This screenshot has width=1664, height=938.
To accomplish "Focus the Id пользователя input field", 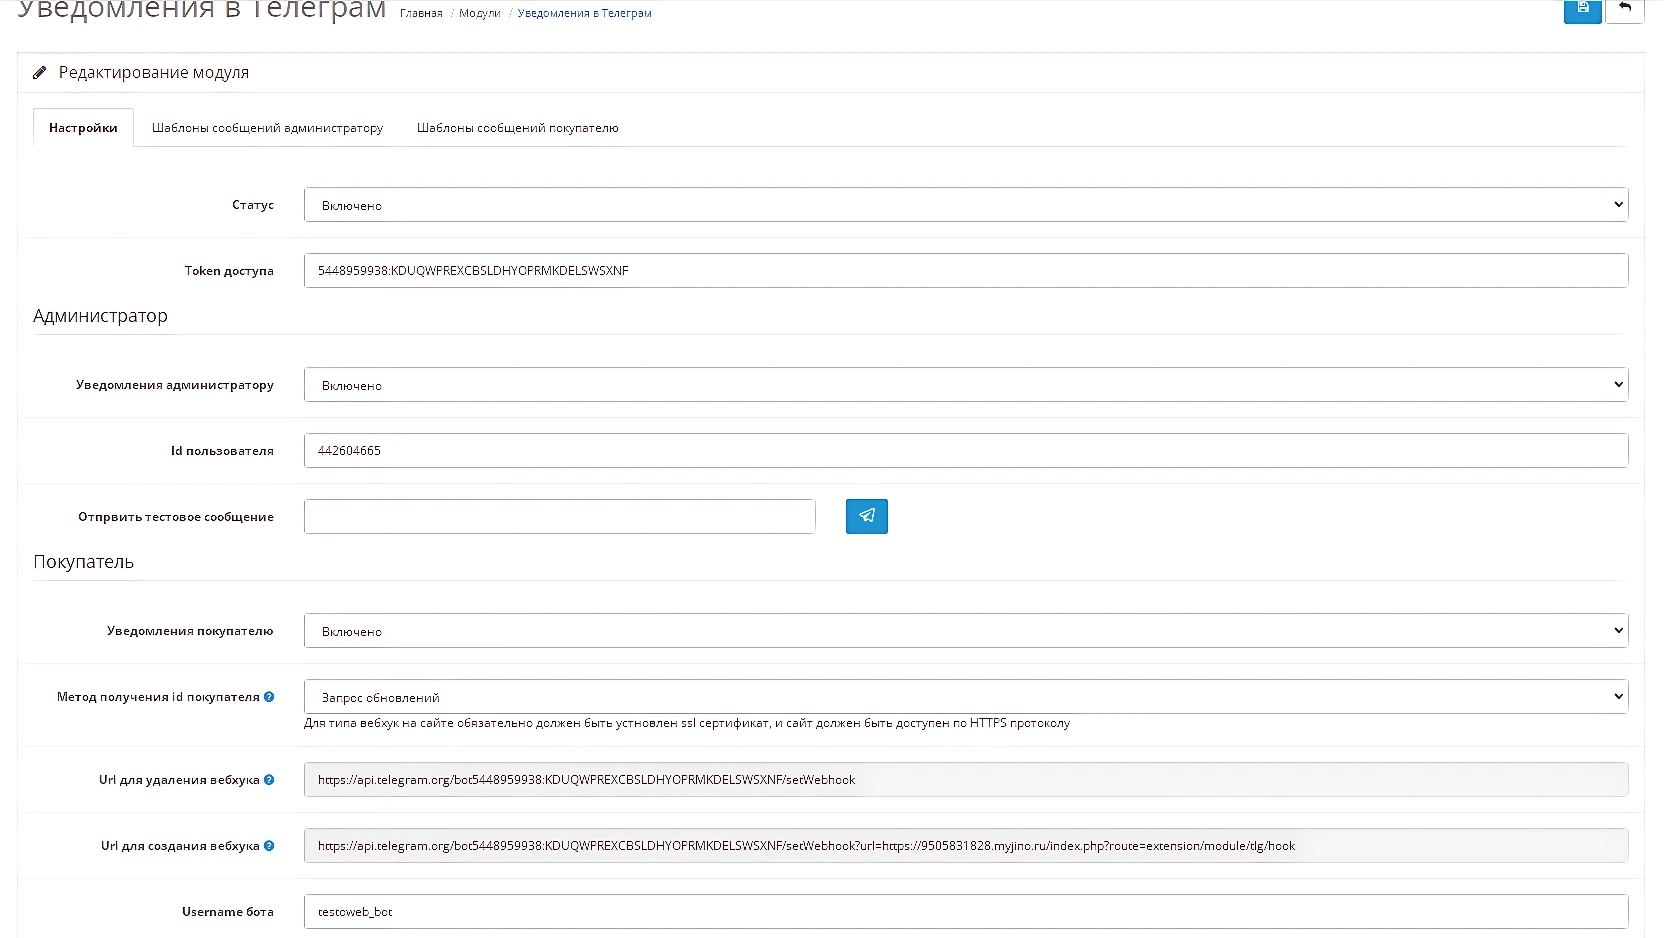I will [x=966, y=451].
